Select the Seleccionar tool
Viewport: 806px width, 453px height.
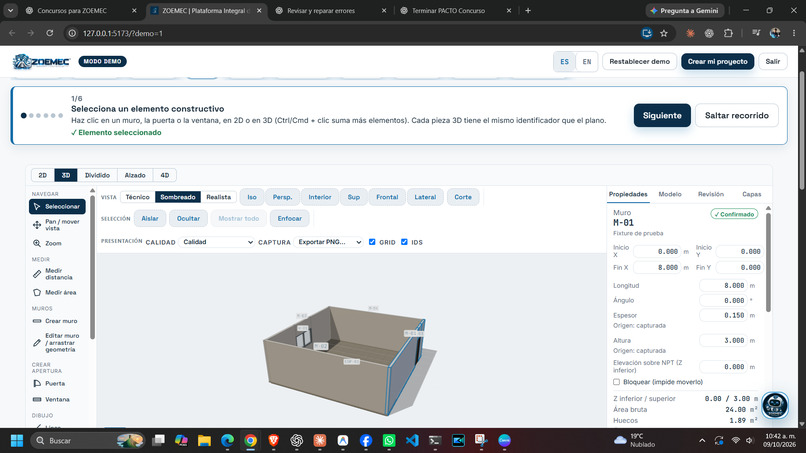57,207
